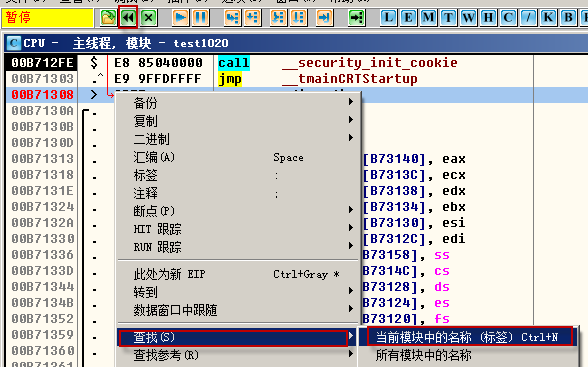The height and width of the screenshot is (367, 588).
Task: Select address 00B71313 row
Action: click(42, 159)
